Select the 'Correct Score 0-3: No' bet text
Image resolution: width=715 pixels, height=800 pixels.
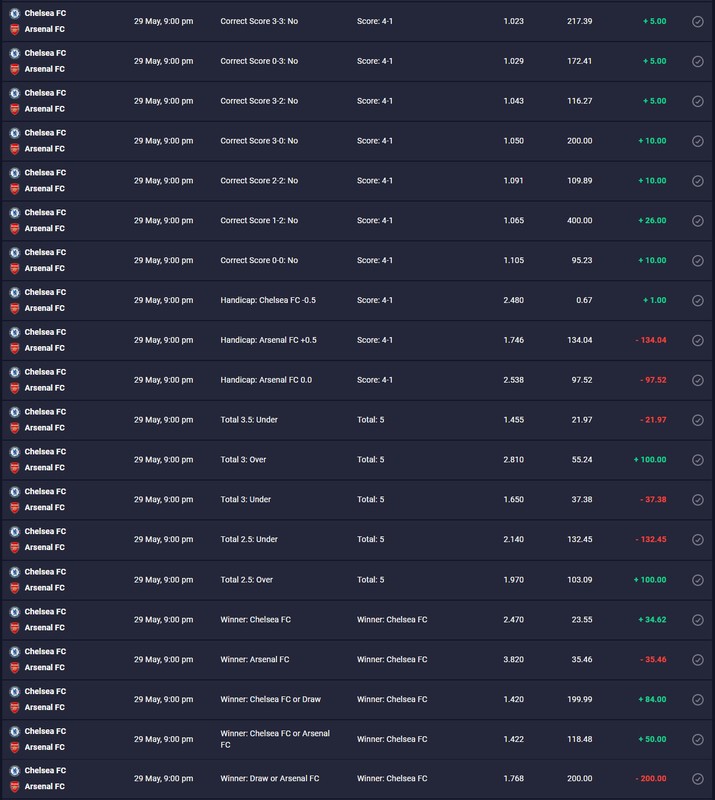click(259, 61)
